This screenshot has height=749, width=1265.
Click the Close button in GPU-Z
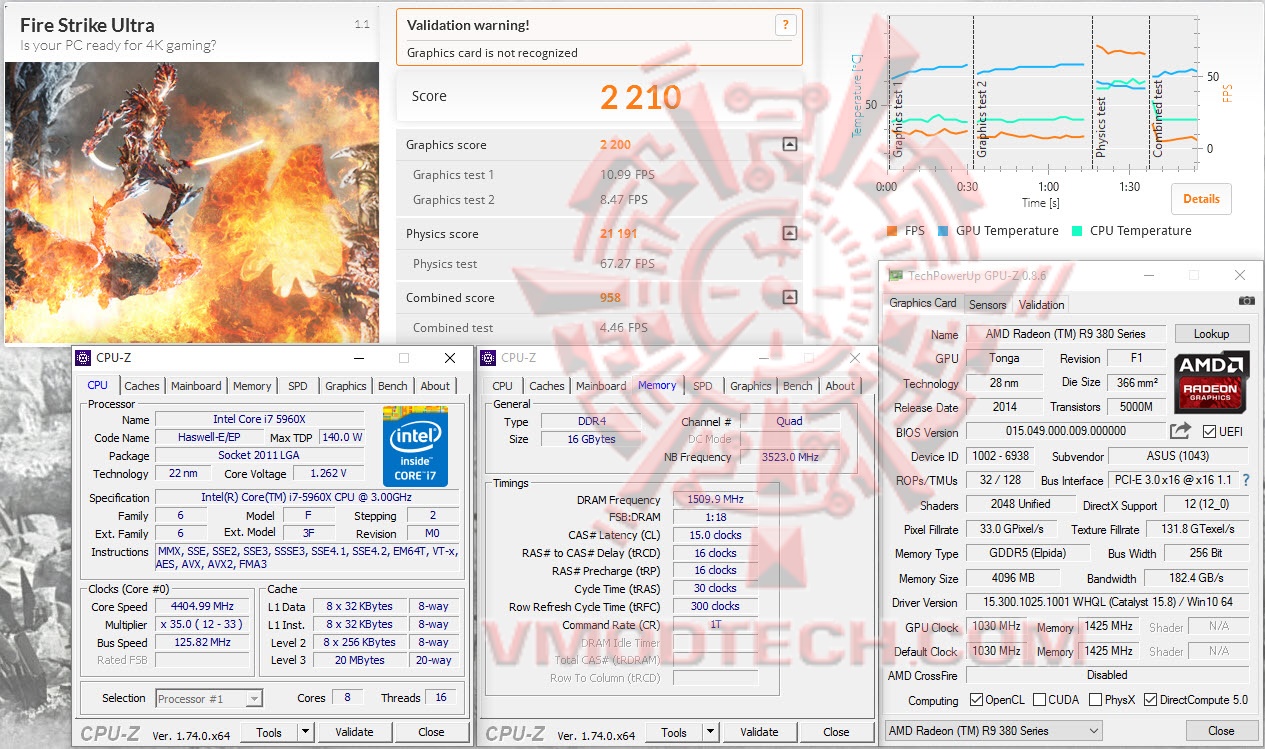1221,731
